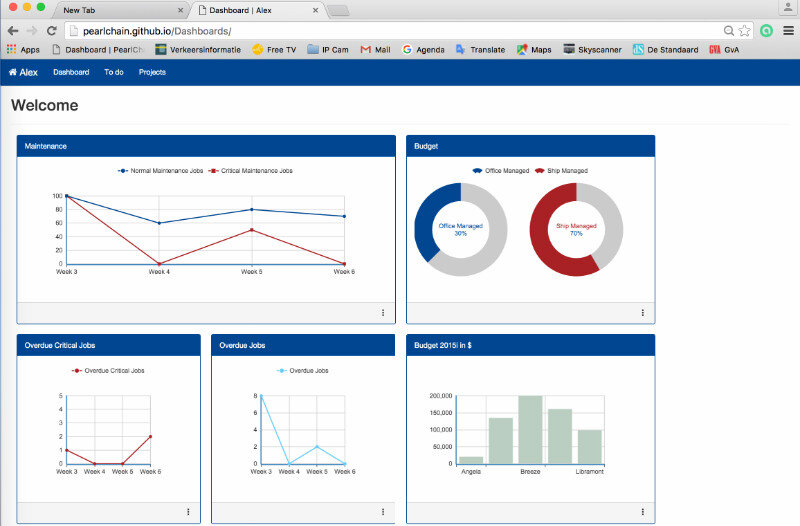Click the browser reload icon
The height and width of the screenshot is (526, 800).
pyautogui.click(x=51, y=31)
